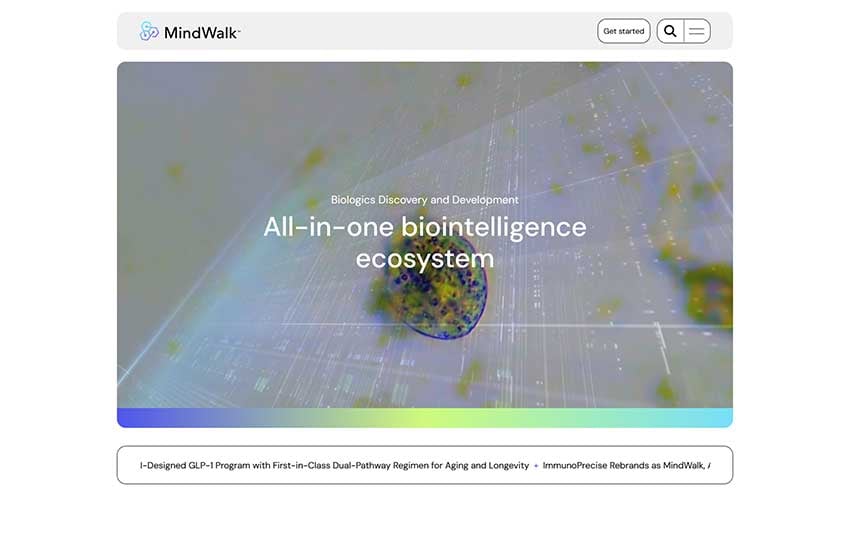Click the word 'ecosystem' in the headline
The height and width of the screenshot is (535, 850).
(x=424, y=258)
